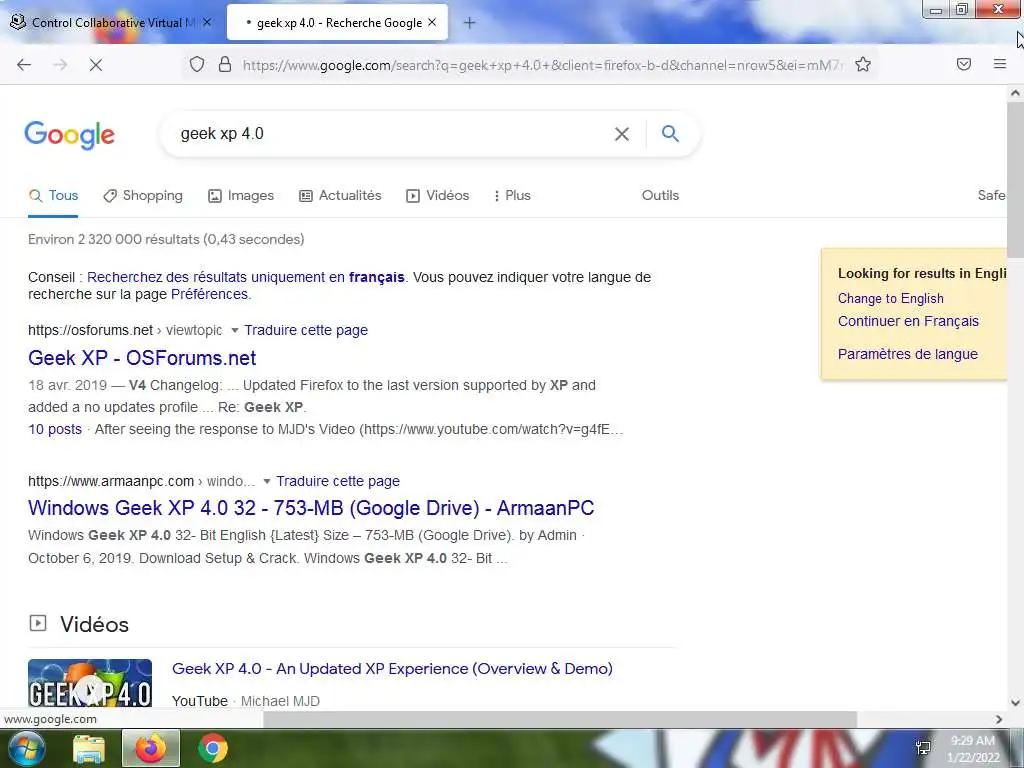
Task: Click the vertical scrollbar thumb
Action: click(1016, 180)
